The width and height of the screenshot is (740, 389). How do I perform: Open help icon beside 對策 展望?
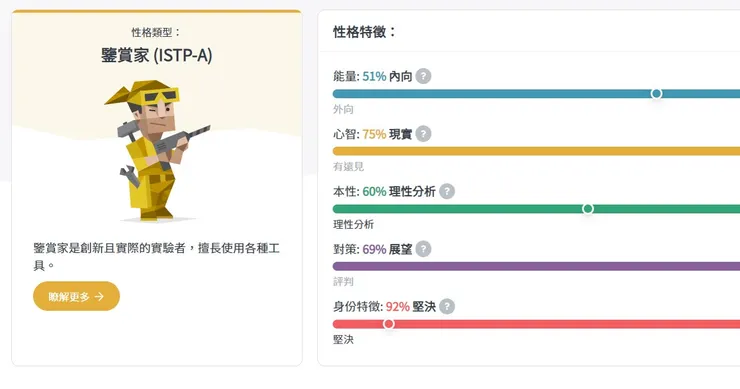(x=423, y=249)
